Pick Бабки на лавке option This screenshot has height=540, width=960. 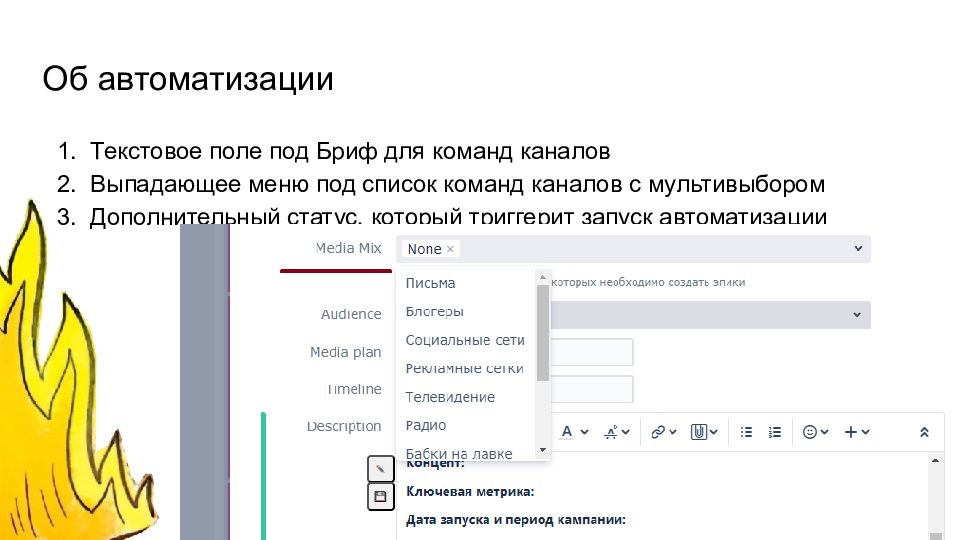pyautogui.click(x=458, y=453)
